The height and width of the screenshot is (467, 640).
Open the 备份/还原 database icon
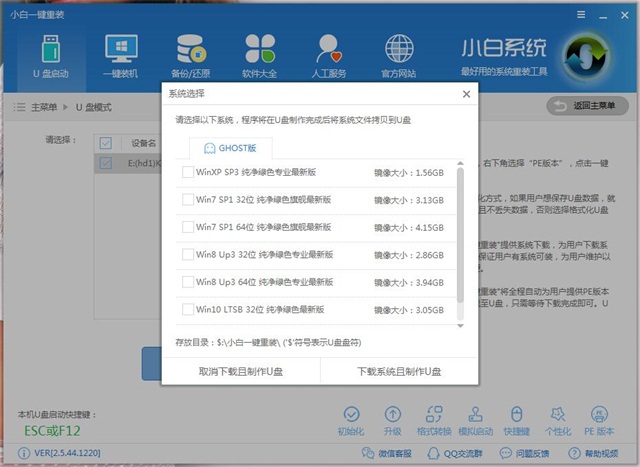pos(191,49)
